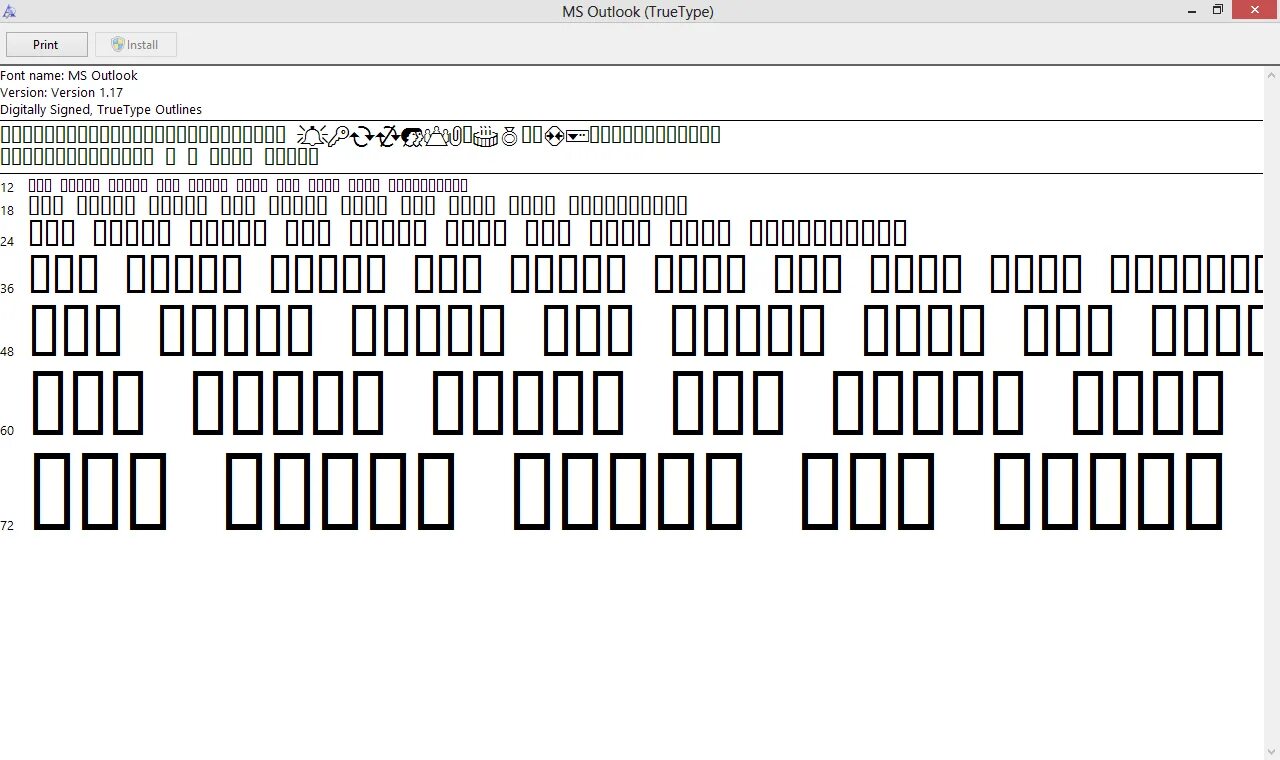Click the Install button
1280x760 pixels.
(x=136, y=45)
